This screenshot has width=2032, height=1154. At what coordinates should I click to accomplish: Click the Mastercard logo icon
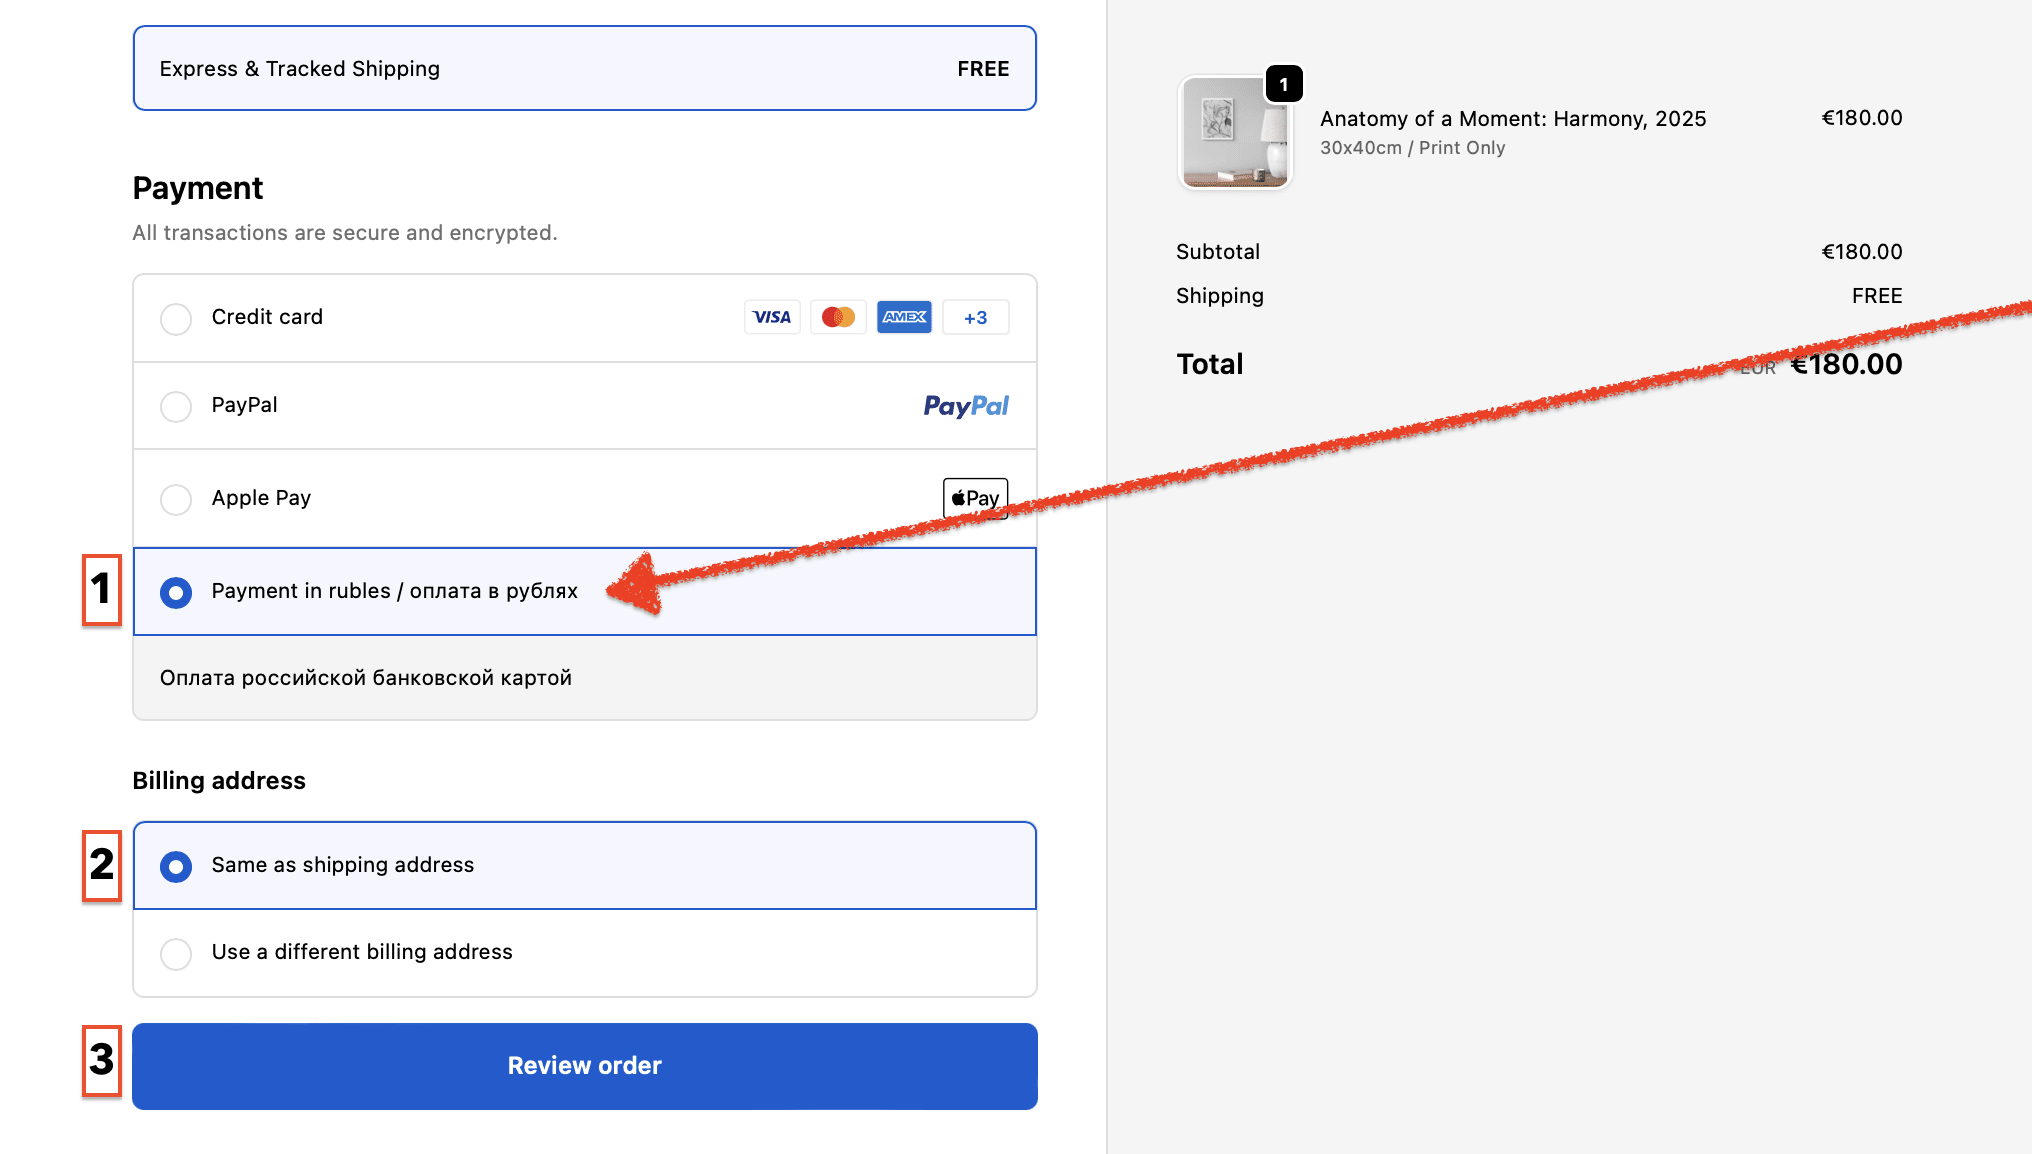(838, 317)
